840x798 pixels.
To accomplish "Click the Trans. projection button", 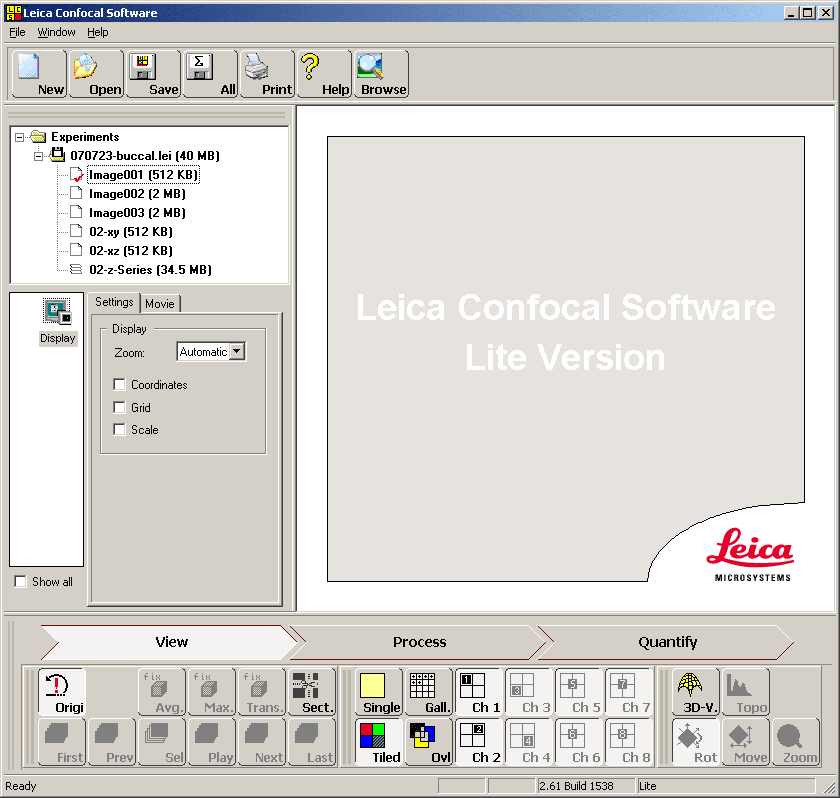I will pos(262,691).
